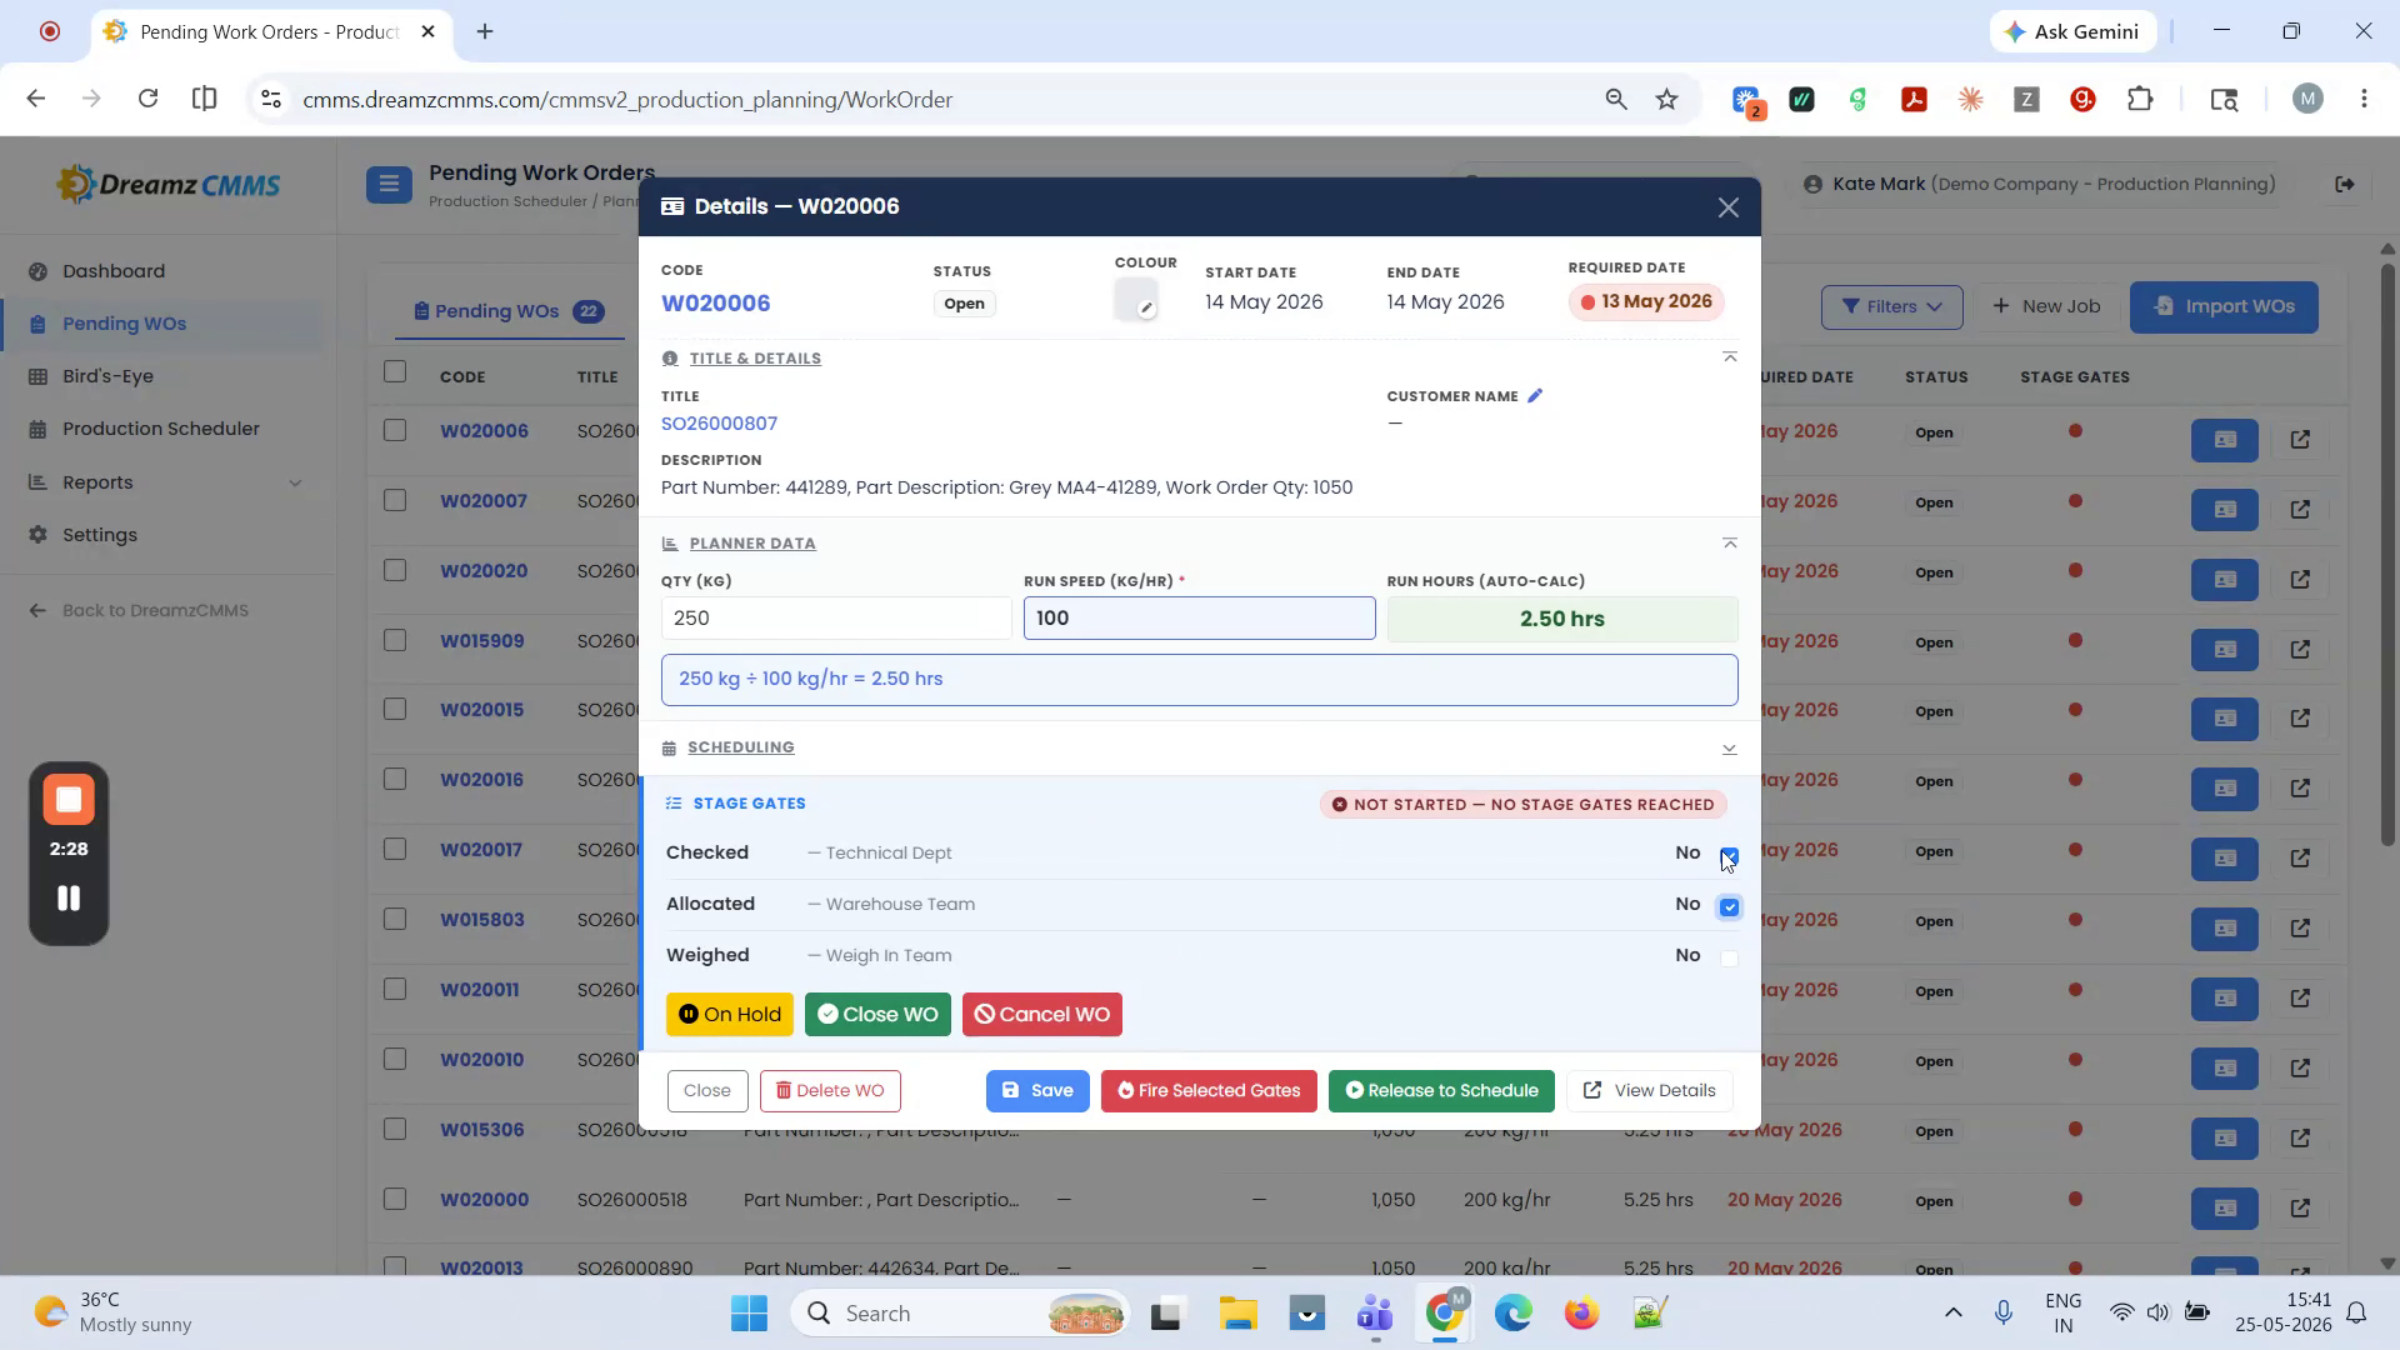Tick the select-all header checkbox
This screenshot has width=2400, height=1350.
(x=395, y=372)
